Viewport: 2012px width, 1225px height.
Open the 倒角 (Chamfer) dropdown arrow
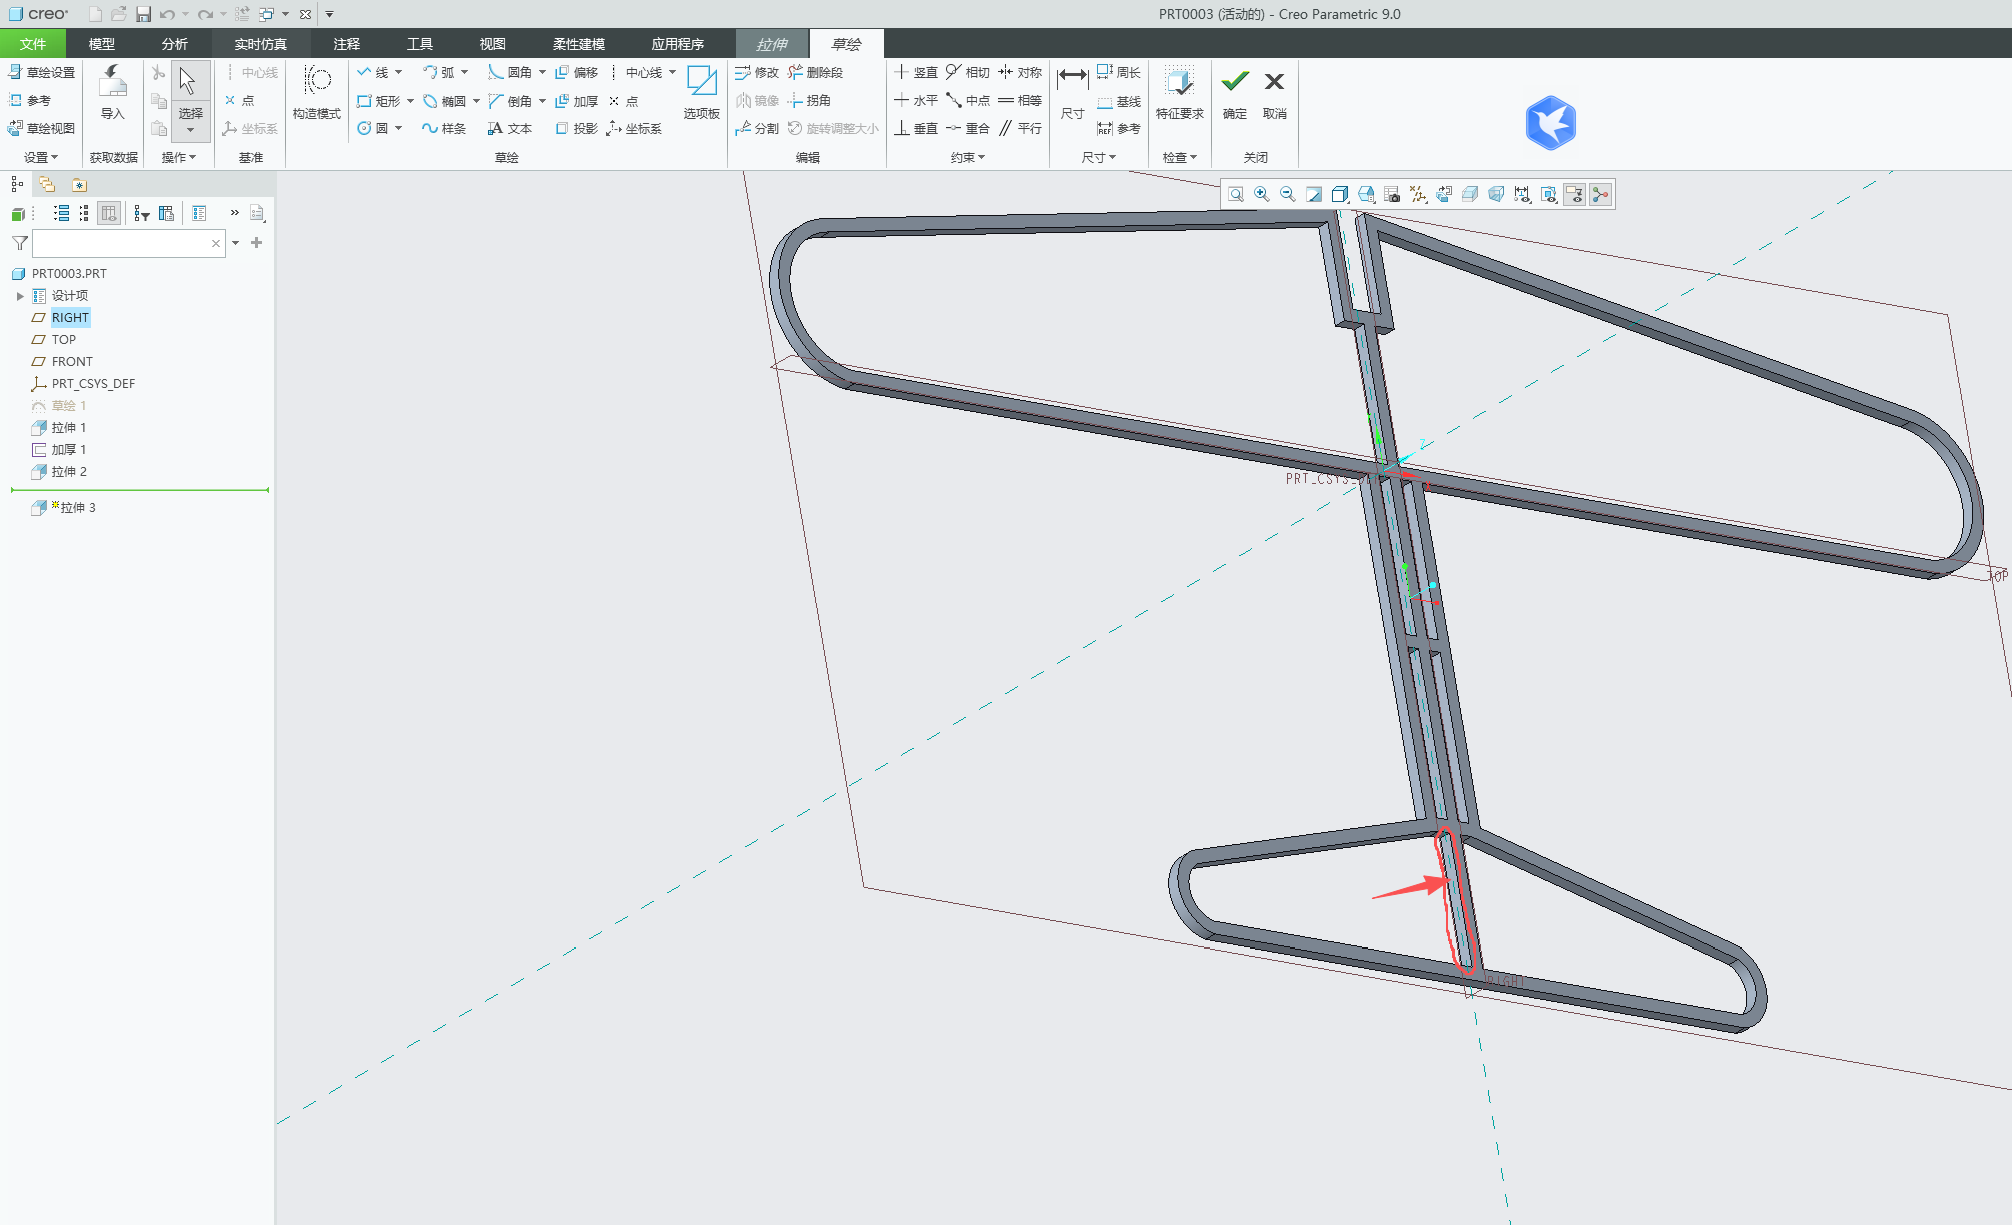[542, 101]
